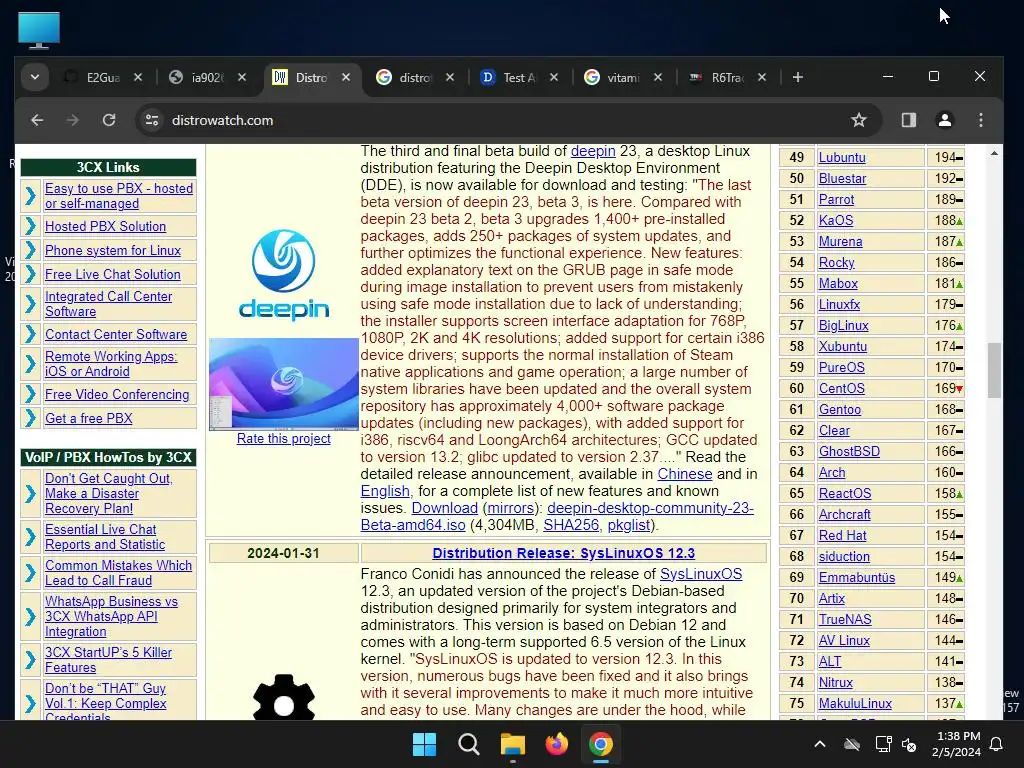This screenshot has width=1024, height=768.
Task: Open the Chinese release announcement link
Action: point(684,474)
